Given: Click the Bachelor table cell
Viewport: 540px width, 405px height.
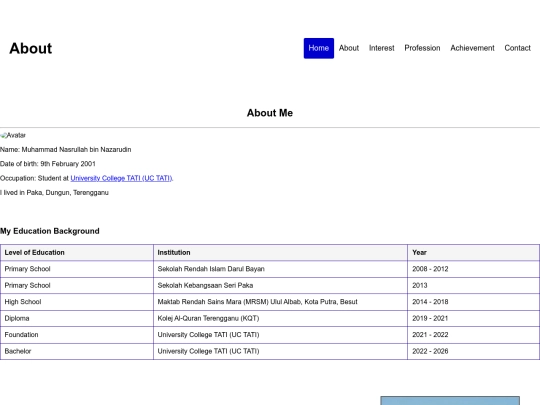Looking at the screenshot, I should click(77, 351).
